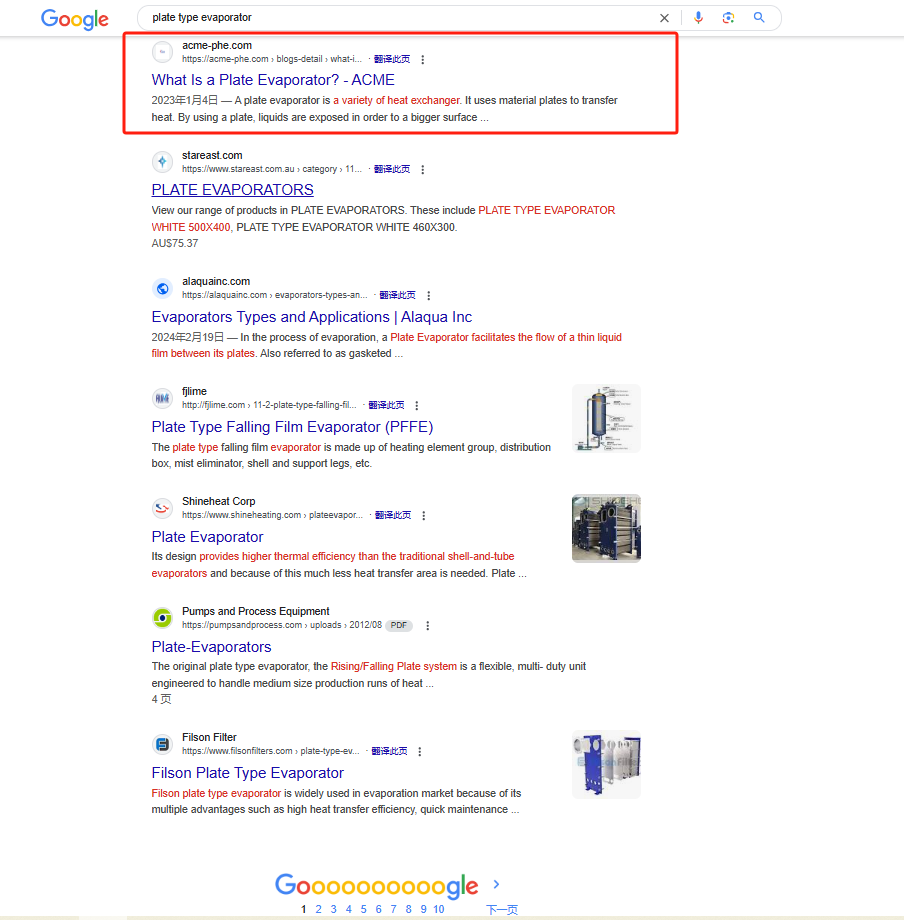Open three-dot menu for acme-phe.com result
This screenshot has width=904, height=920.
coord(423,59)
